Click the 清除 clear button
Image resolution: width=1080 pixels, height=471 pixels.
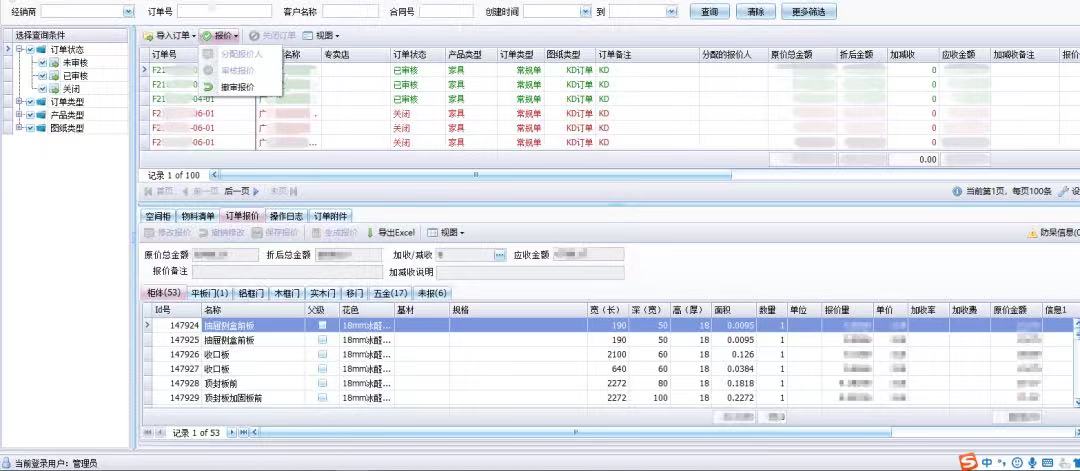[x=756, y=12]
